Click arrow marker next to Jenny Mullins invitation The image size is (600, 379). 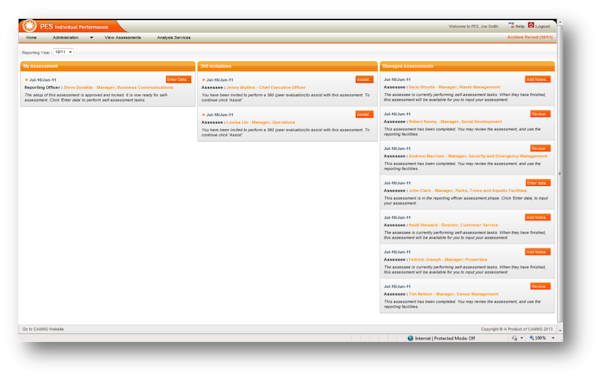204,80
